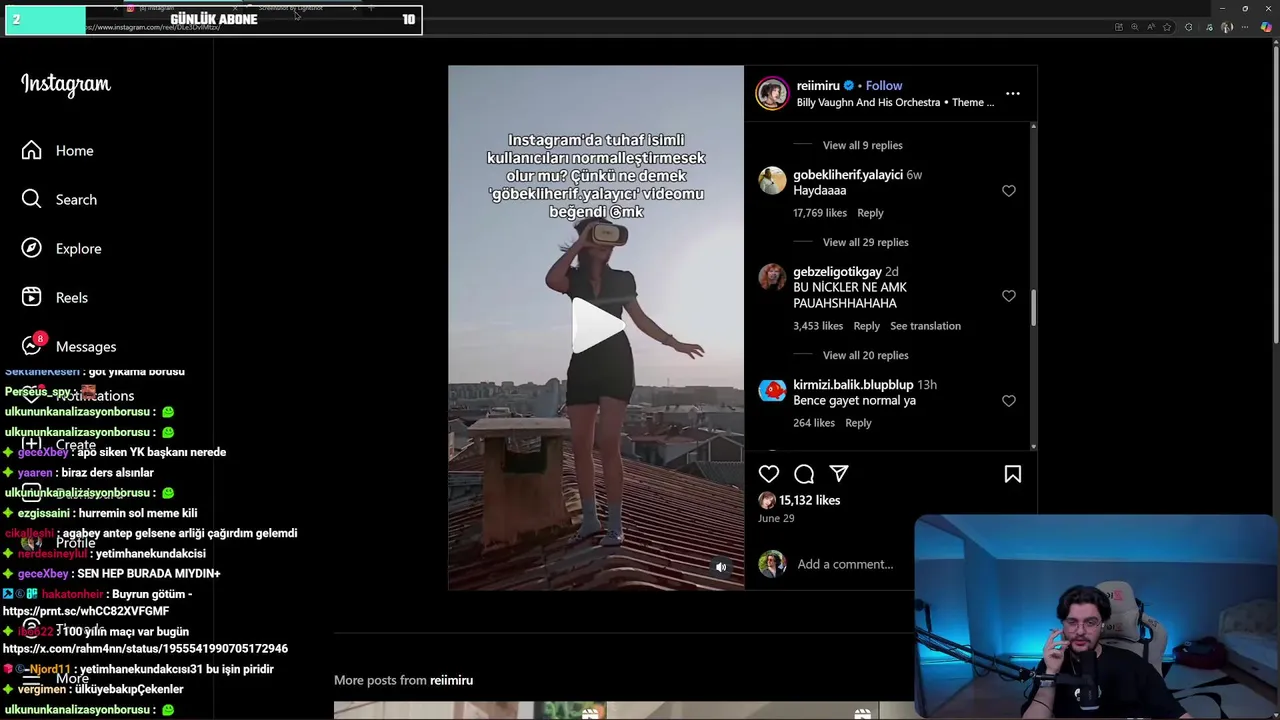Open reiimiru username in post header

[x=818, y=85]
